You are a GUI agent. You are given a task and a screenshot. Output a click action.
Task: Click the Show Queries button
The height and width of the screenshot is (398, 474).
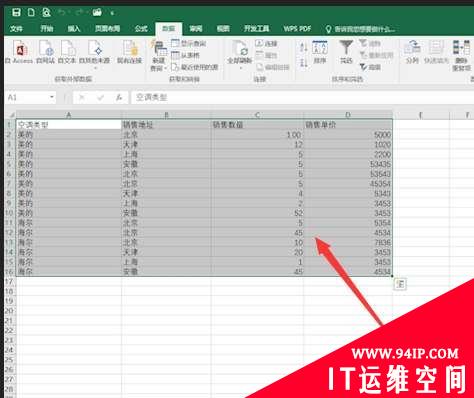(189, 43)
